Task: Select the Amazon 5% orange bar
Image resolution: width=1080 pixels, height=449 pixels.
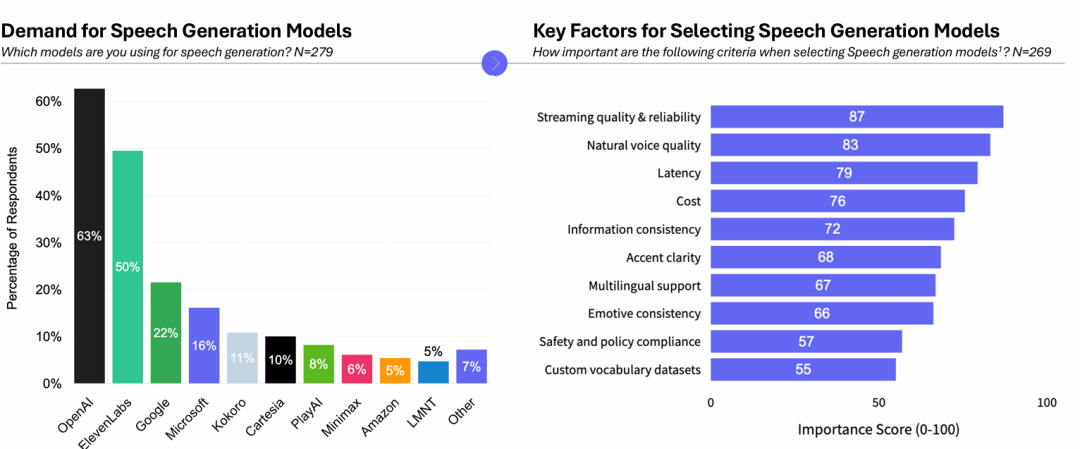Action: (395, 370)
